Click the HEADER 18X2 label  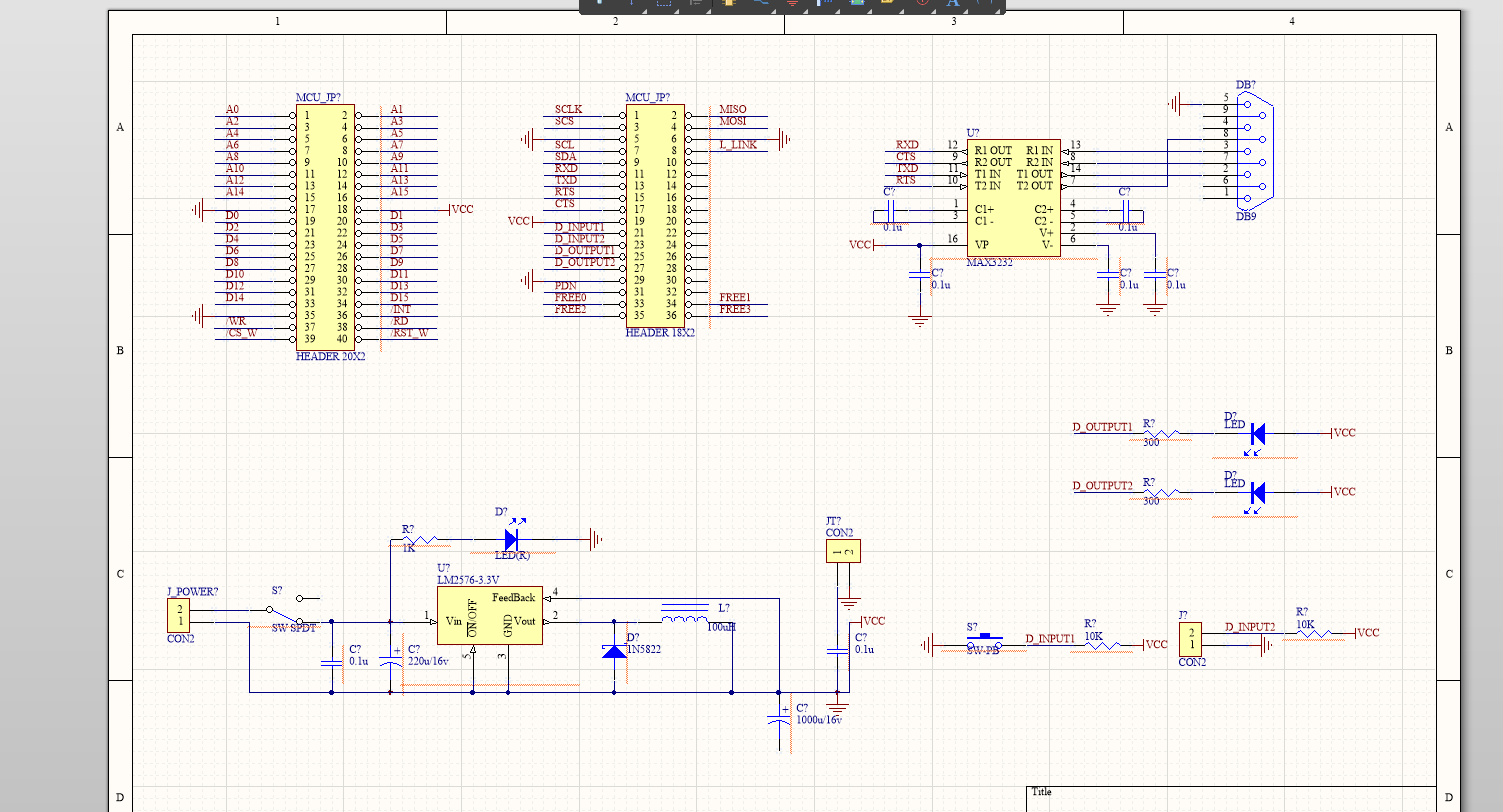pos(661,332)
